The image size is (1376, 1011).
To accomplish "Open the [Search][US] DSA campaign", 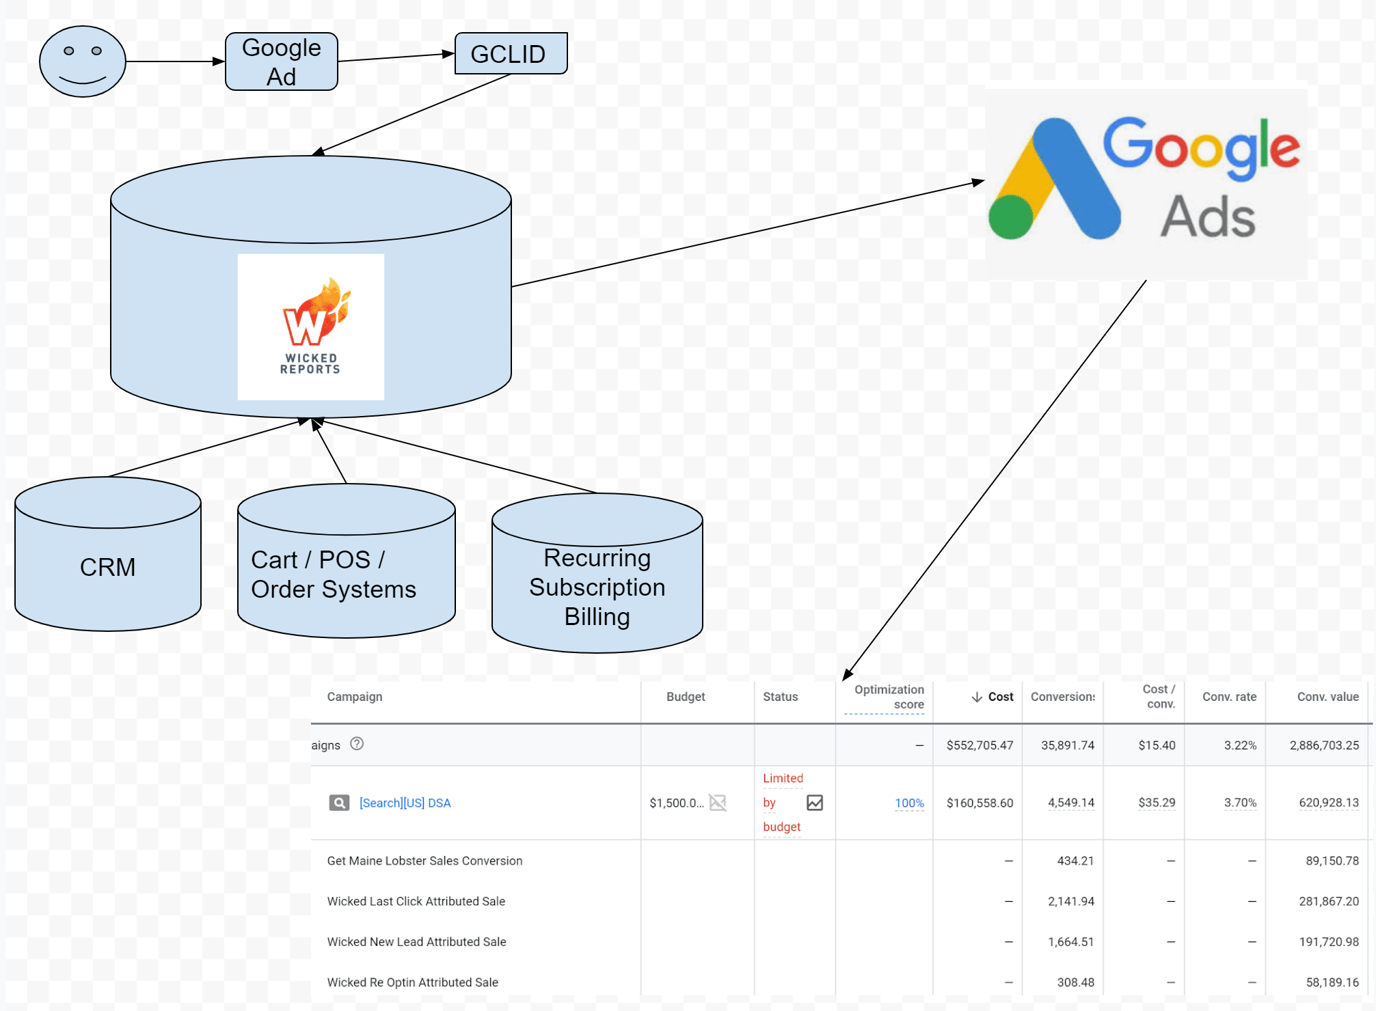I will (x=404, y=803).
